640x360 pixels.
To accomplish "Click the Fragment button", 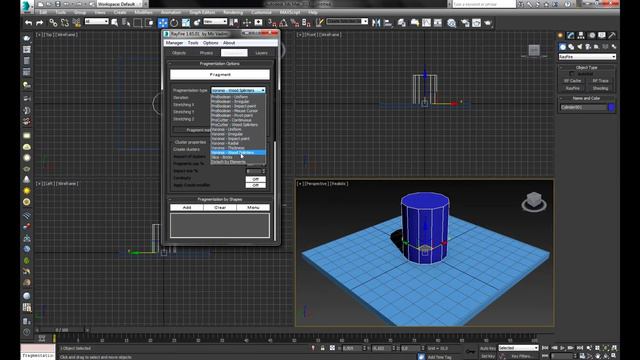I will click(x=220, y=75).
